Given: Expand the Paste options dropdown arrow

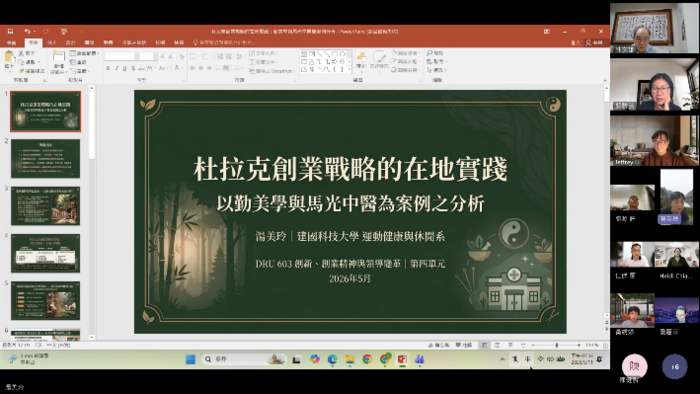Looking at the screenshot, I should [x=9, y=71].
